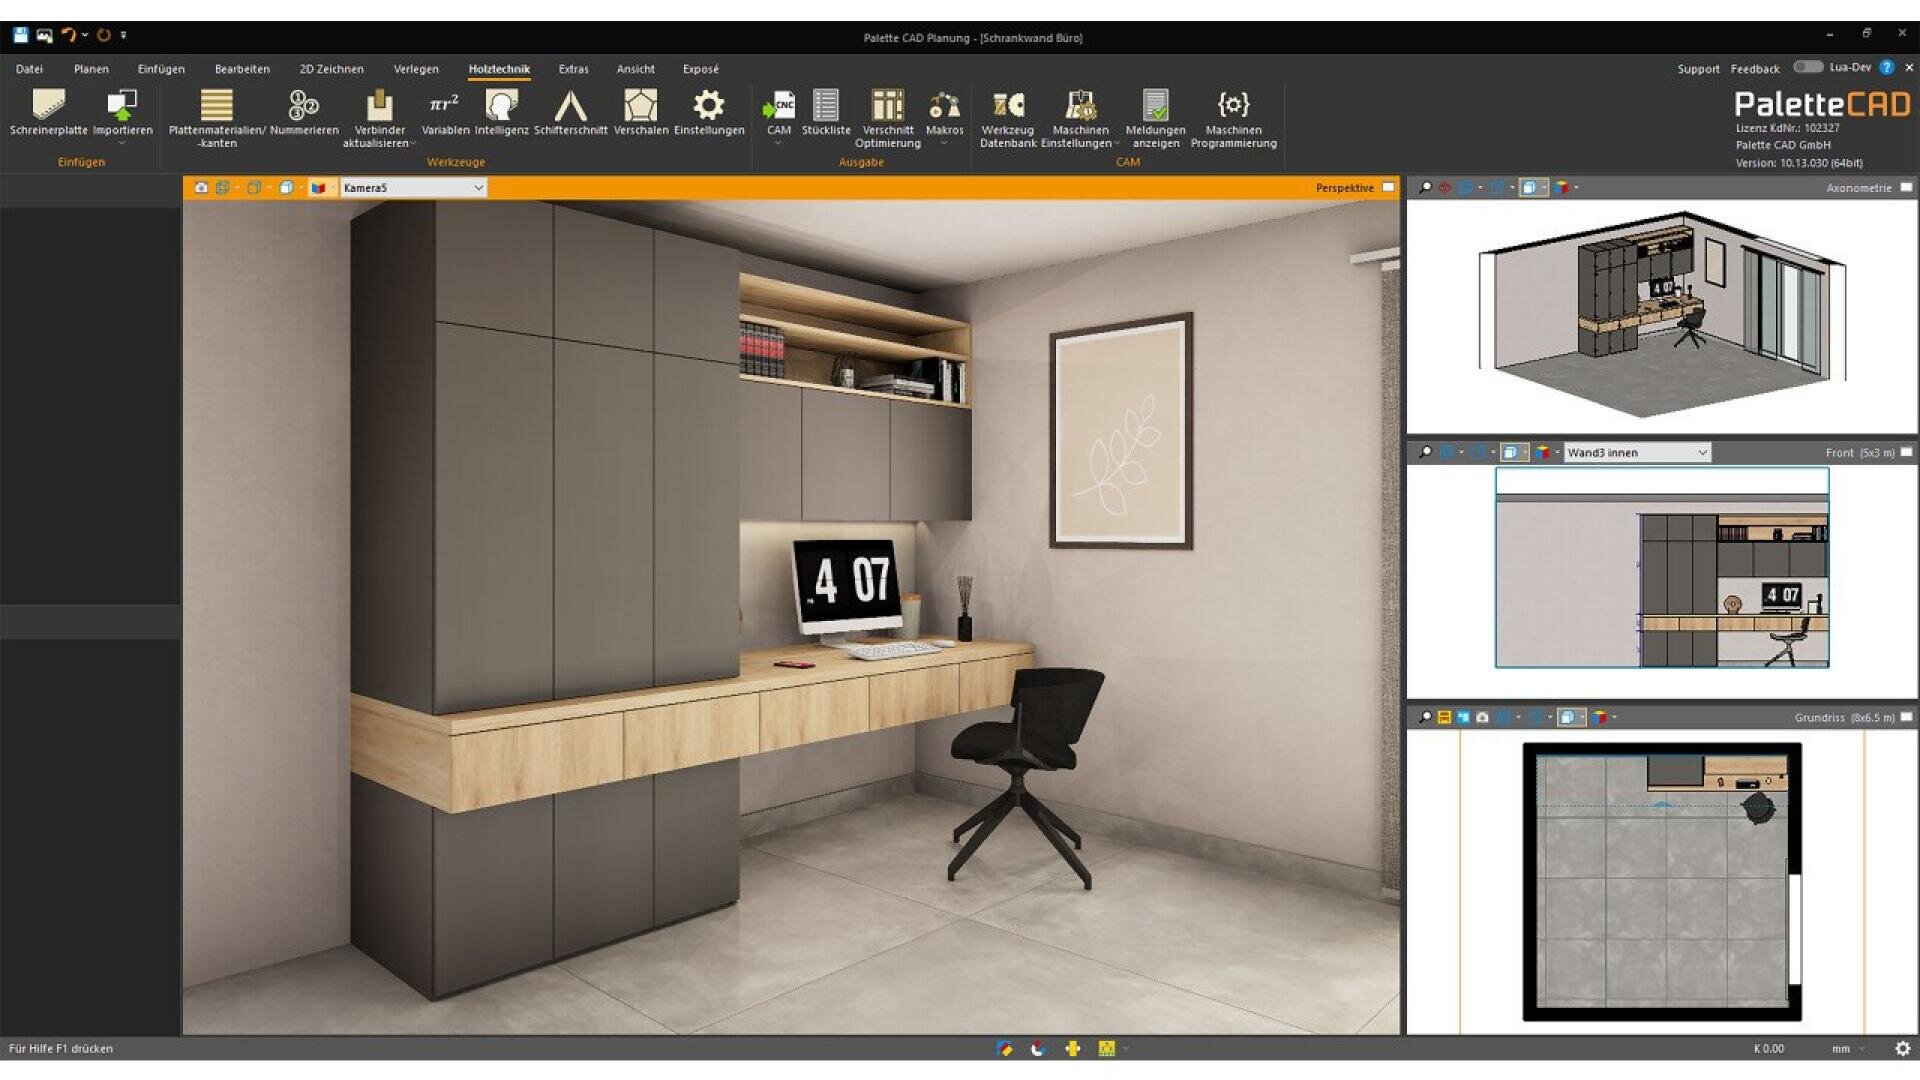The height and width of the screenshot is (1080, 1920).
Task: Open the Exposé tab
Action: [700, 69]
